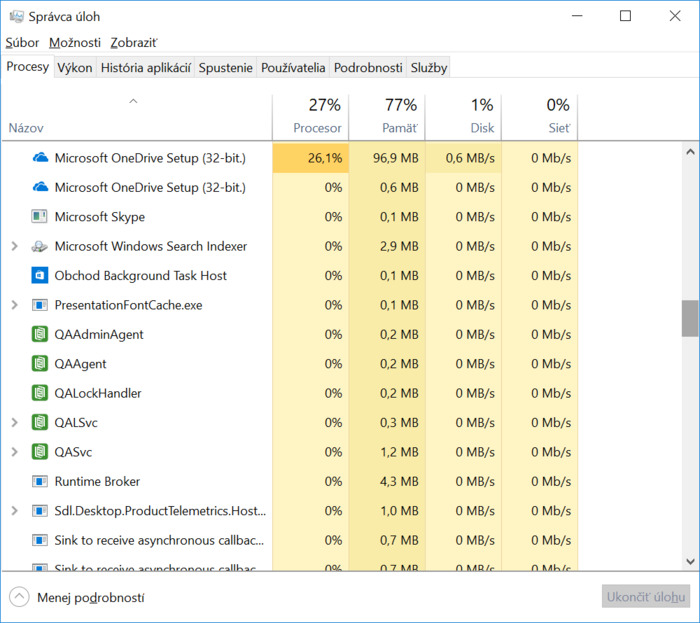Click the QAAgent green icon
This screenshot has width=700, height=623.
click(39, 364)
